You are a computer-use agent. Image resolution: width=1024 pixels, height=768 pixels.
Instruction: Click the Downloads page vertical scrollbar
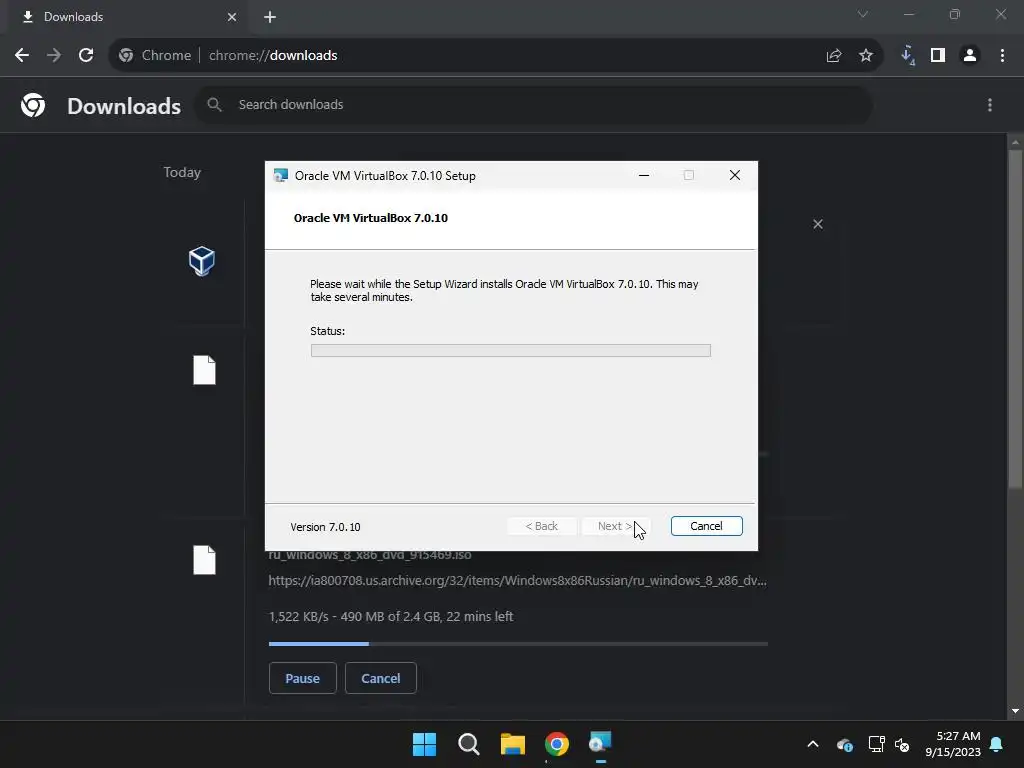pos(1015,319)
